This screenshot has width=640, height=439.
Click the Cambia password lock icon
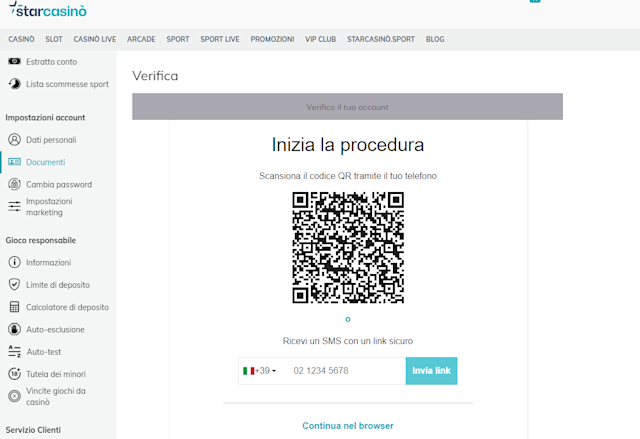click(14, 184)
